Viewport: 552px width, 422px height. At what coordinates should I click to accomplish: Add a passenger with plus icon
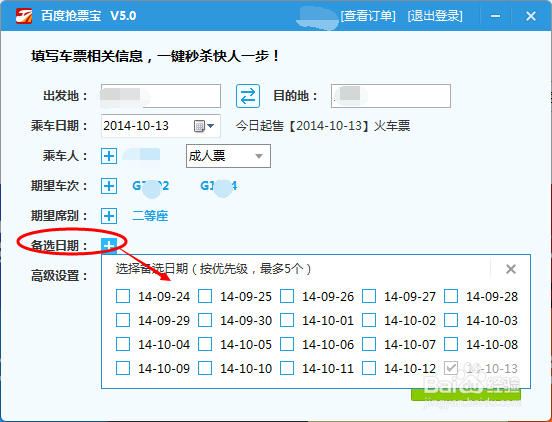pos(109,156)
